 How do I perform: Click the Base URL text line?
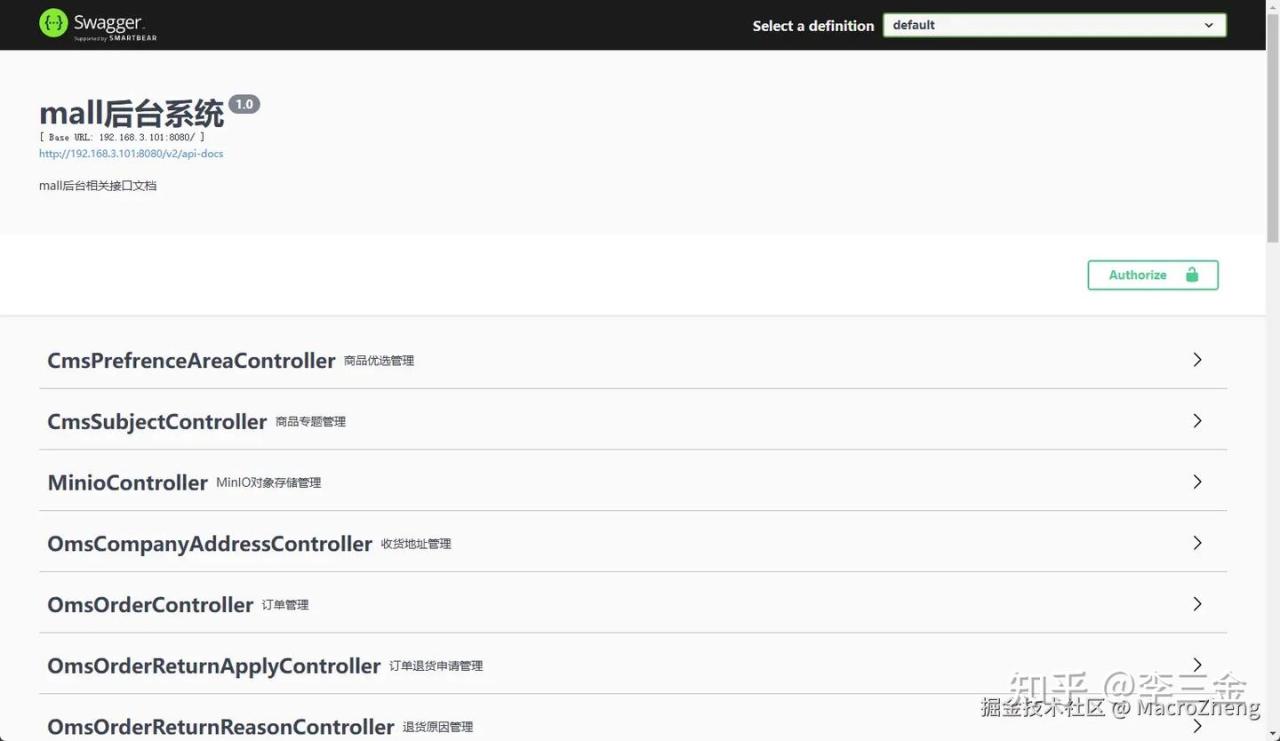(122, 137)
